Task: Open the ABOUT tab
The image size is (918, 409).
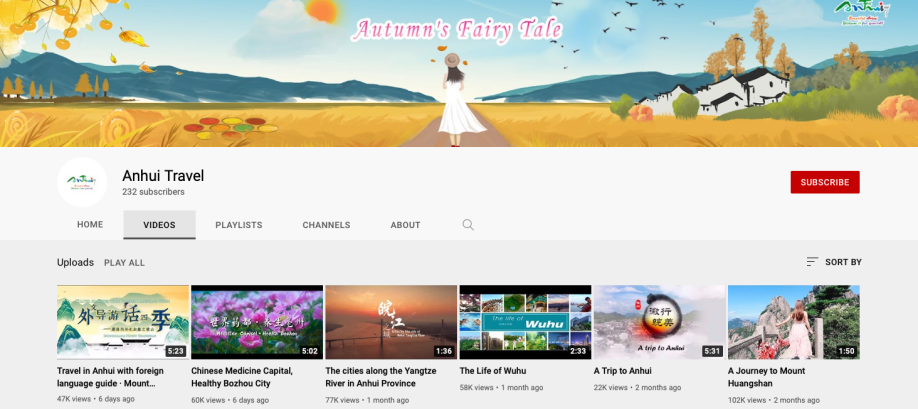Action: pyautogui.click(x=405, y=225)
